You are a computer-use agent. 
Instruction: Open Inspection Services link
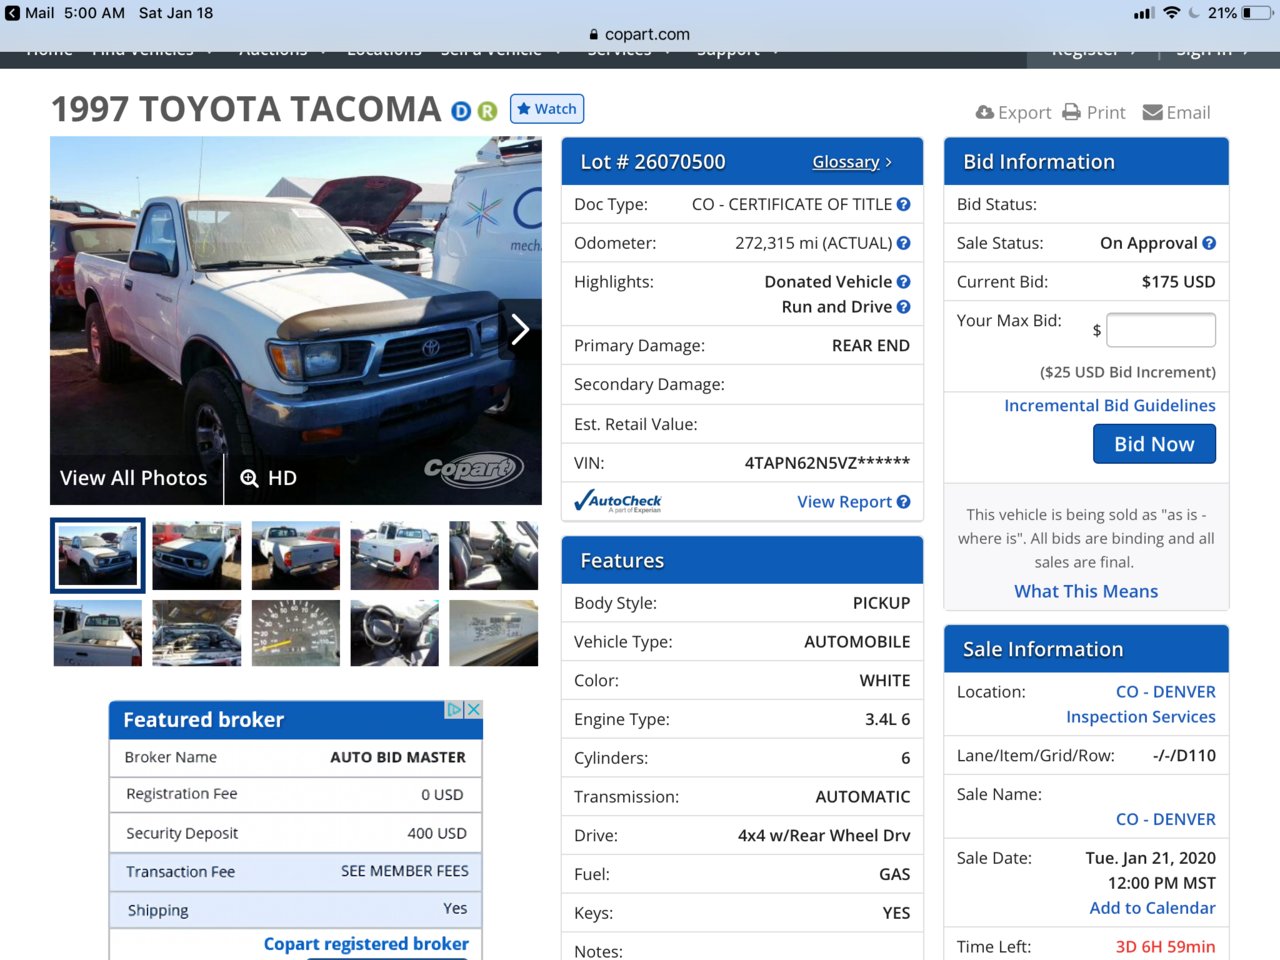(1141, 717)
